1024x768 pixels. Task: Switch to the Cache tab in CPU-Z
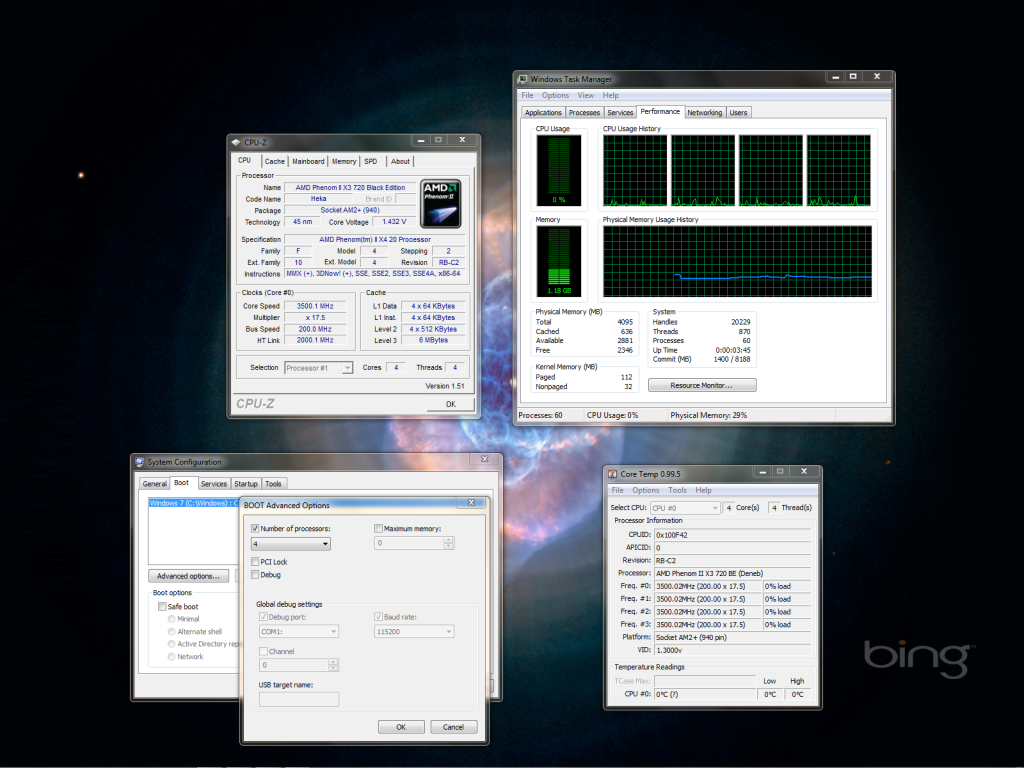[x=274, y=161]
